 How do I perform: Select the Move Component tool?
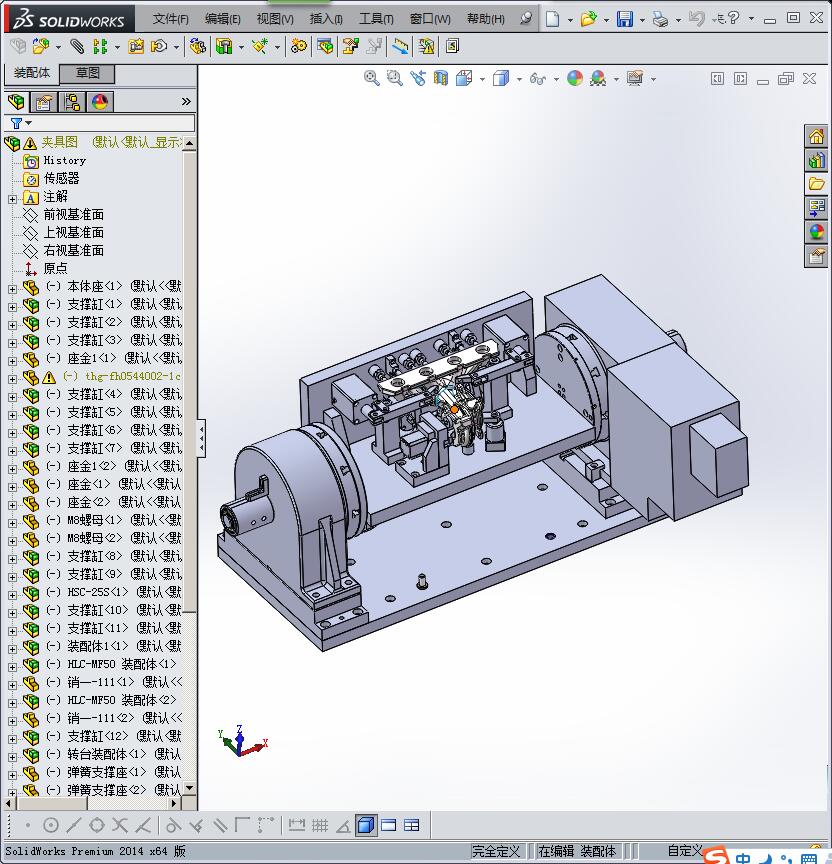(x=159, y=46)
